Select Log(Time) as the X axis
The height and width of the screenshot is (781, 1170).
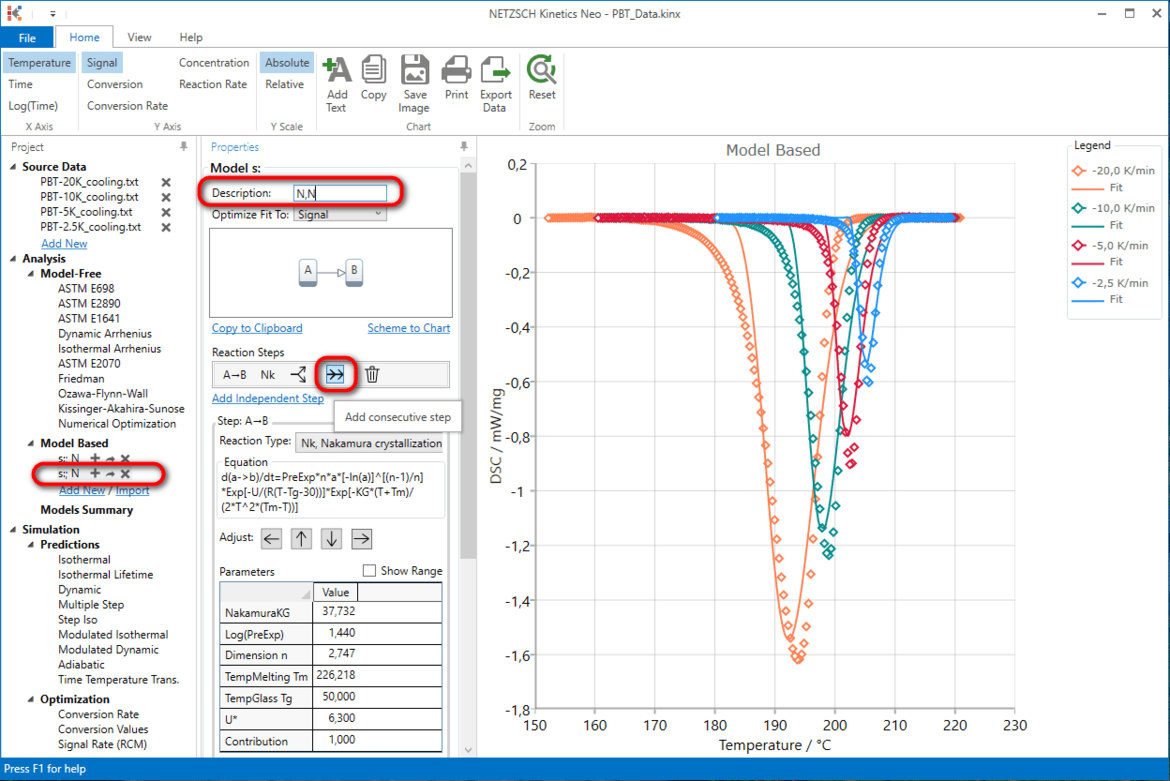(33, 106)
